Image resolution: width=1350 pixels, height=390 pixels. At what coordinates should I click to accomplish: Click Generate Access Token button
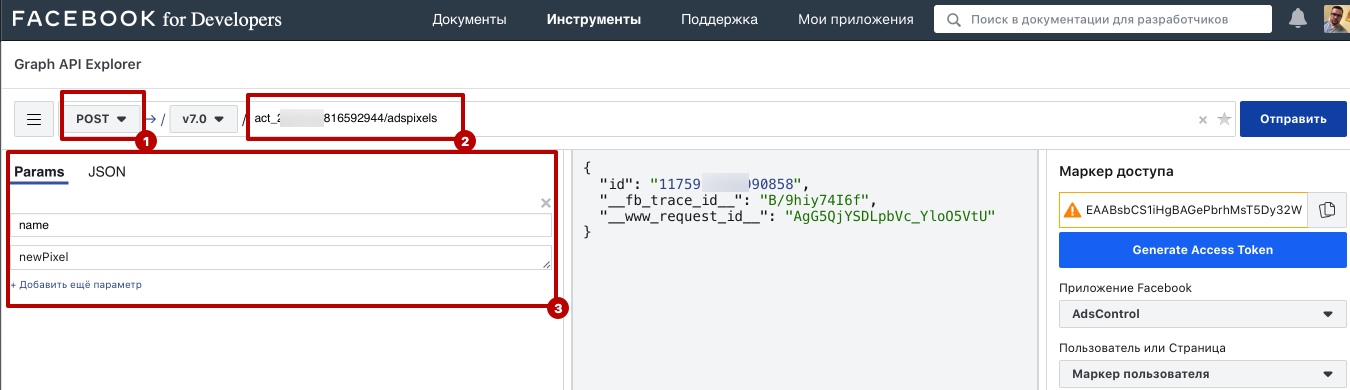tap(1202, 250)
